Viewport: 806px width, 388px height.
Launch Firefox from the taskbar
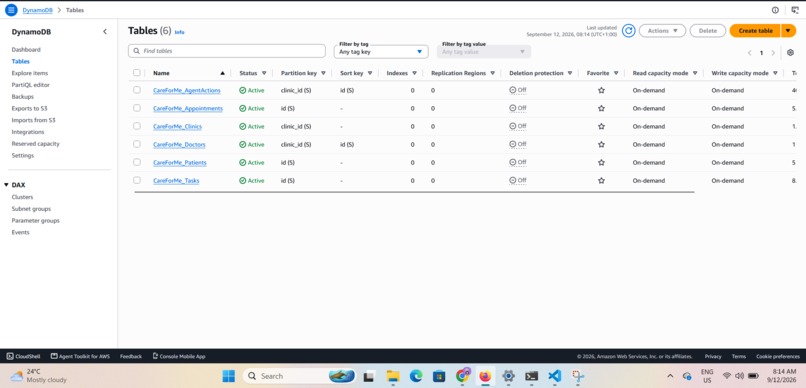pos(485,376)
